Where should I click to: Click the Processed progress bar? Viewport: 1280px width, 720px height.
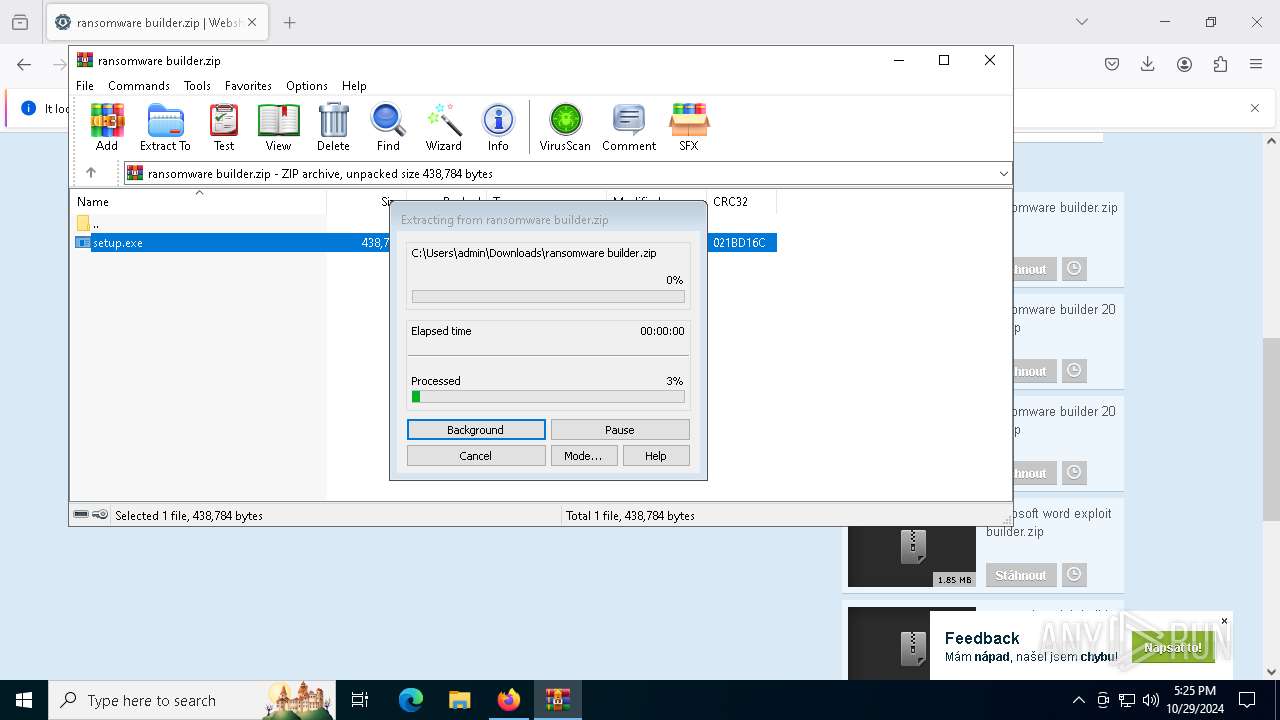(x=548, y=397)
